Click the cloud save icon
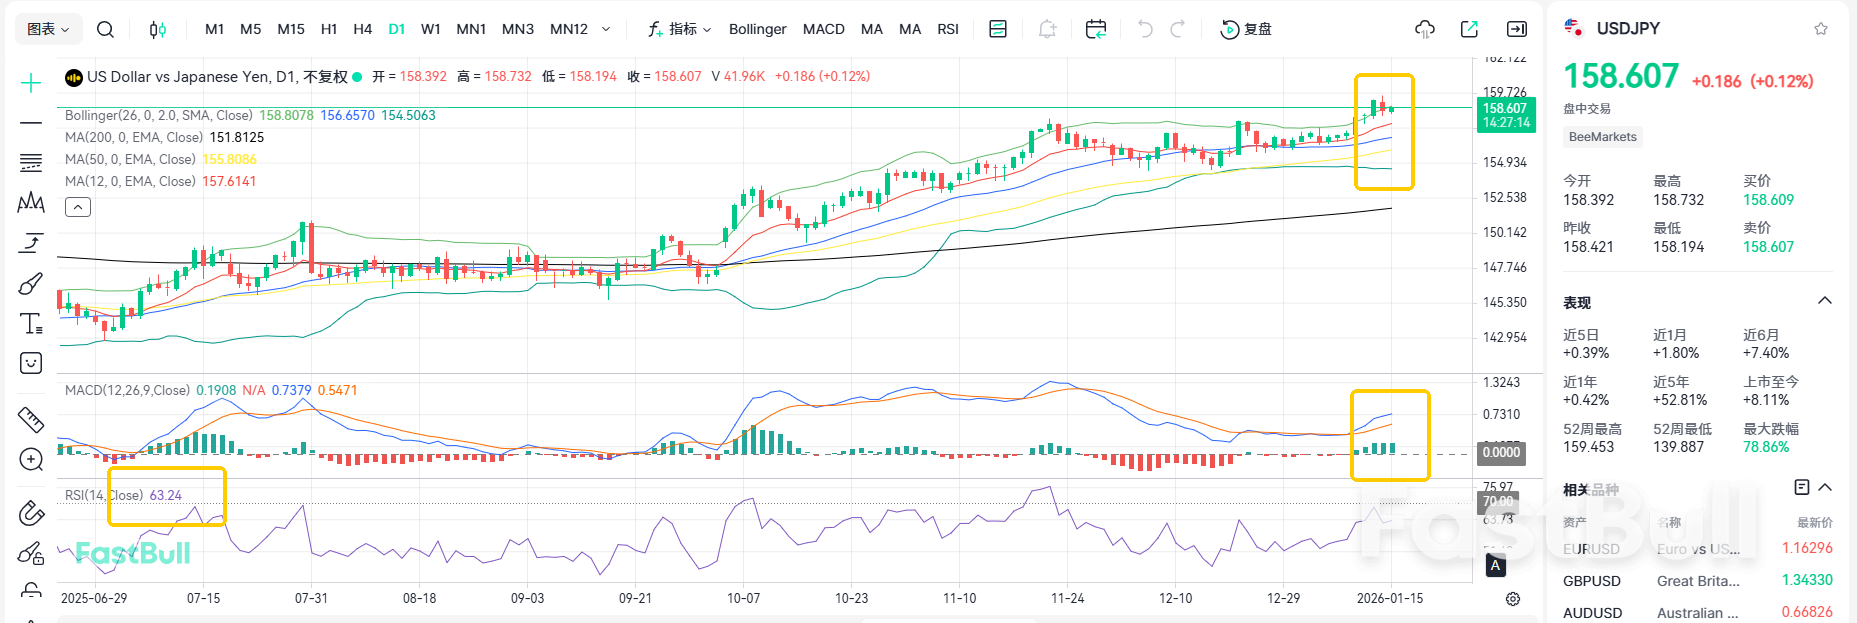 [1425, 30]
